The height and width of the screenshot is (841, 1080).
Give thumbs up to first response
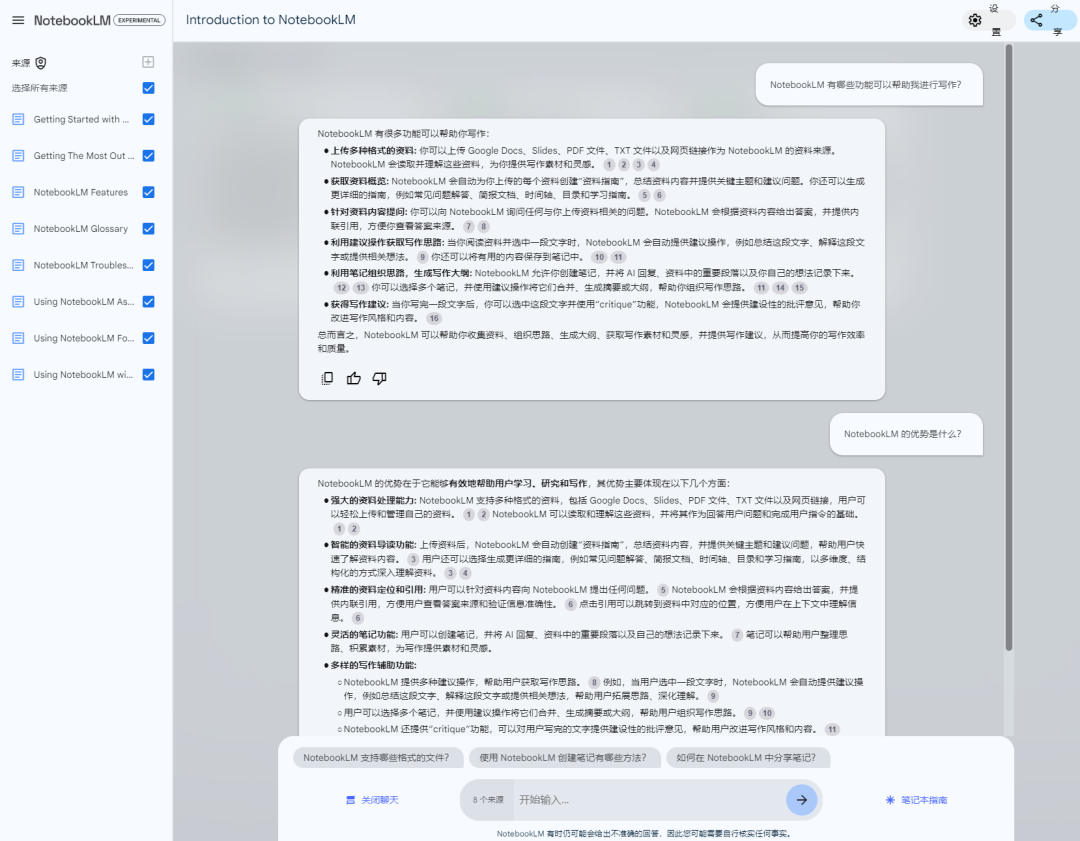[353, 378]
